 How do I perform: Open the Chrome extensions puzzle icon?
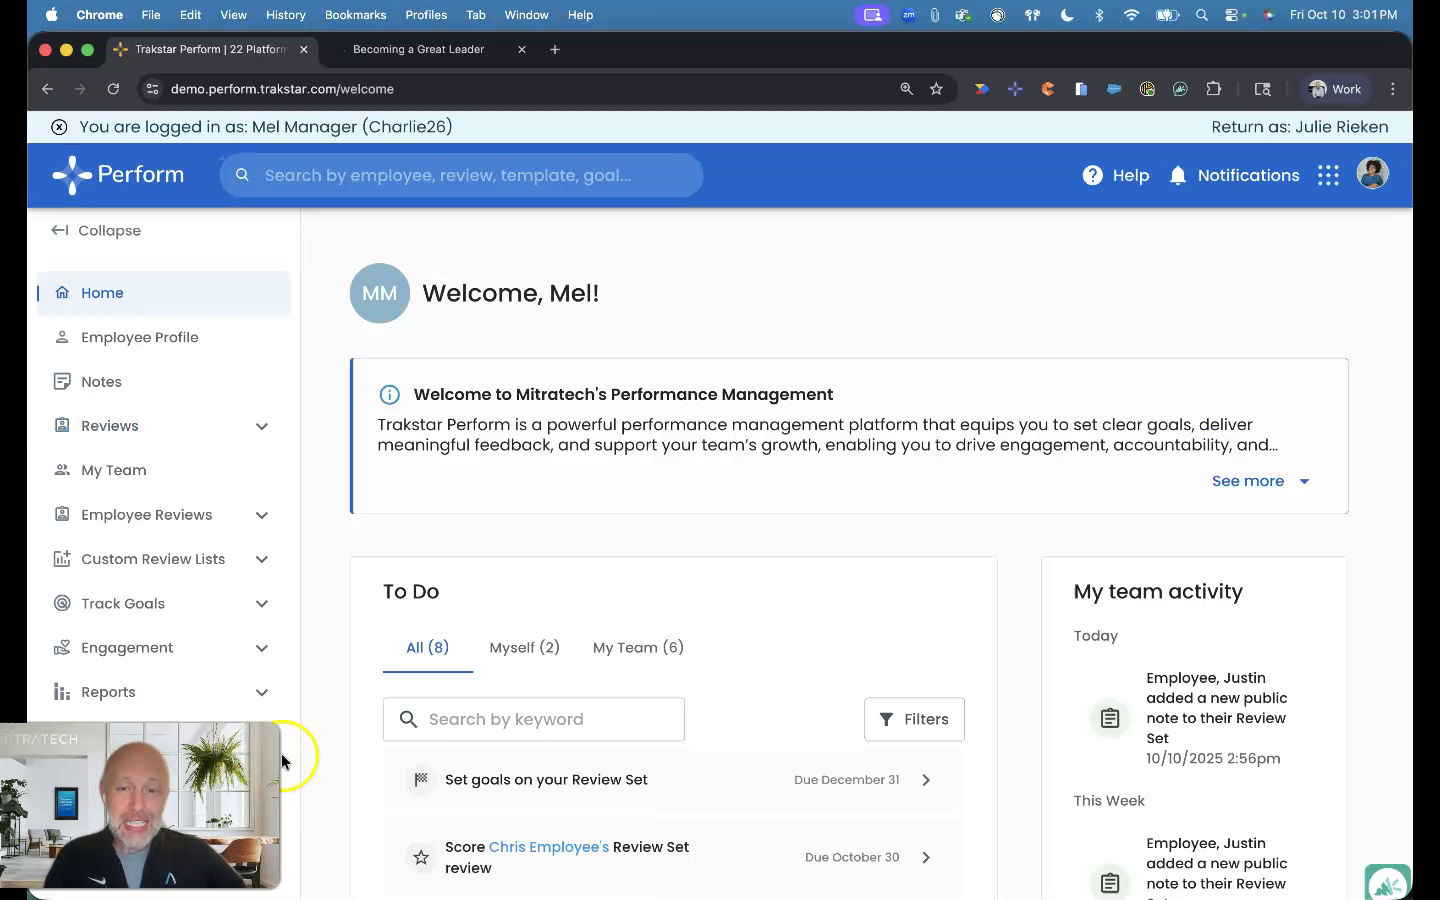(x=1214, y=89)
